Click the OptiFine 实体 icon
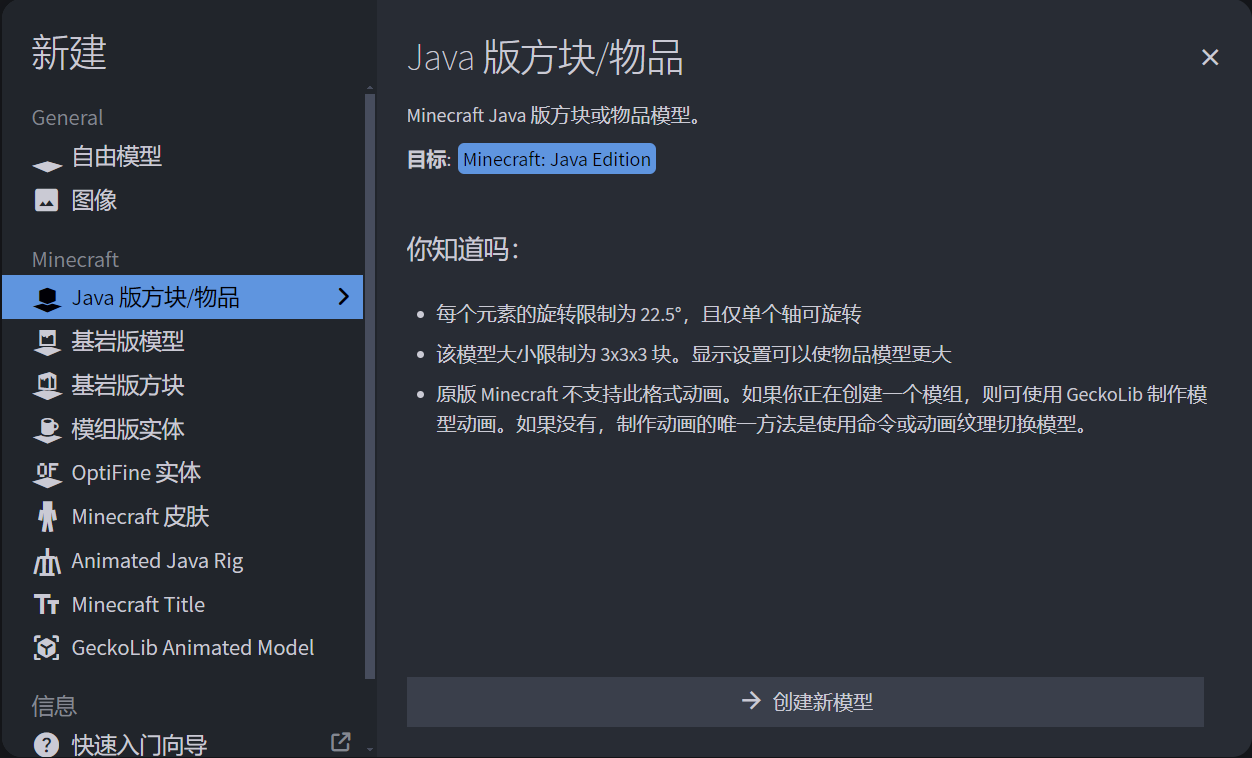 pos(47,473)
